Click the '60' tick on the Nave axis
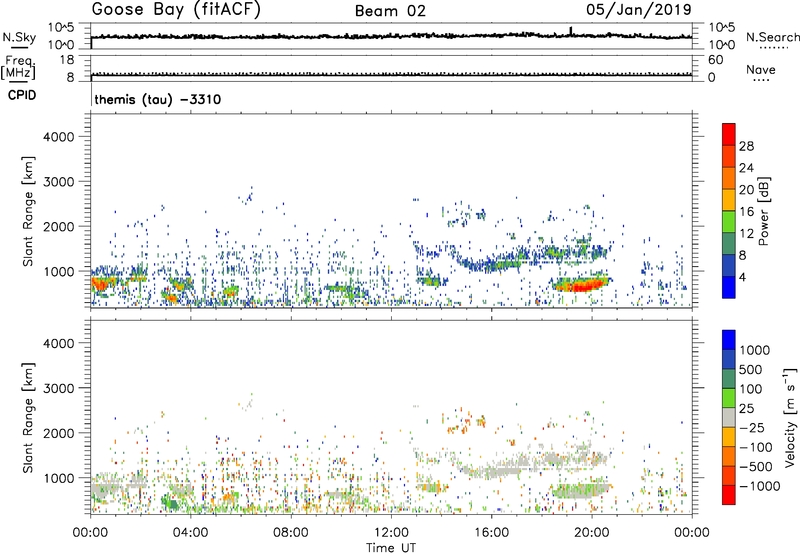800x554 pixels. 715,60
